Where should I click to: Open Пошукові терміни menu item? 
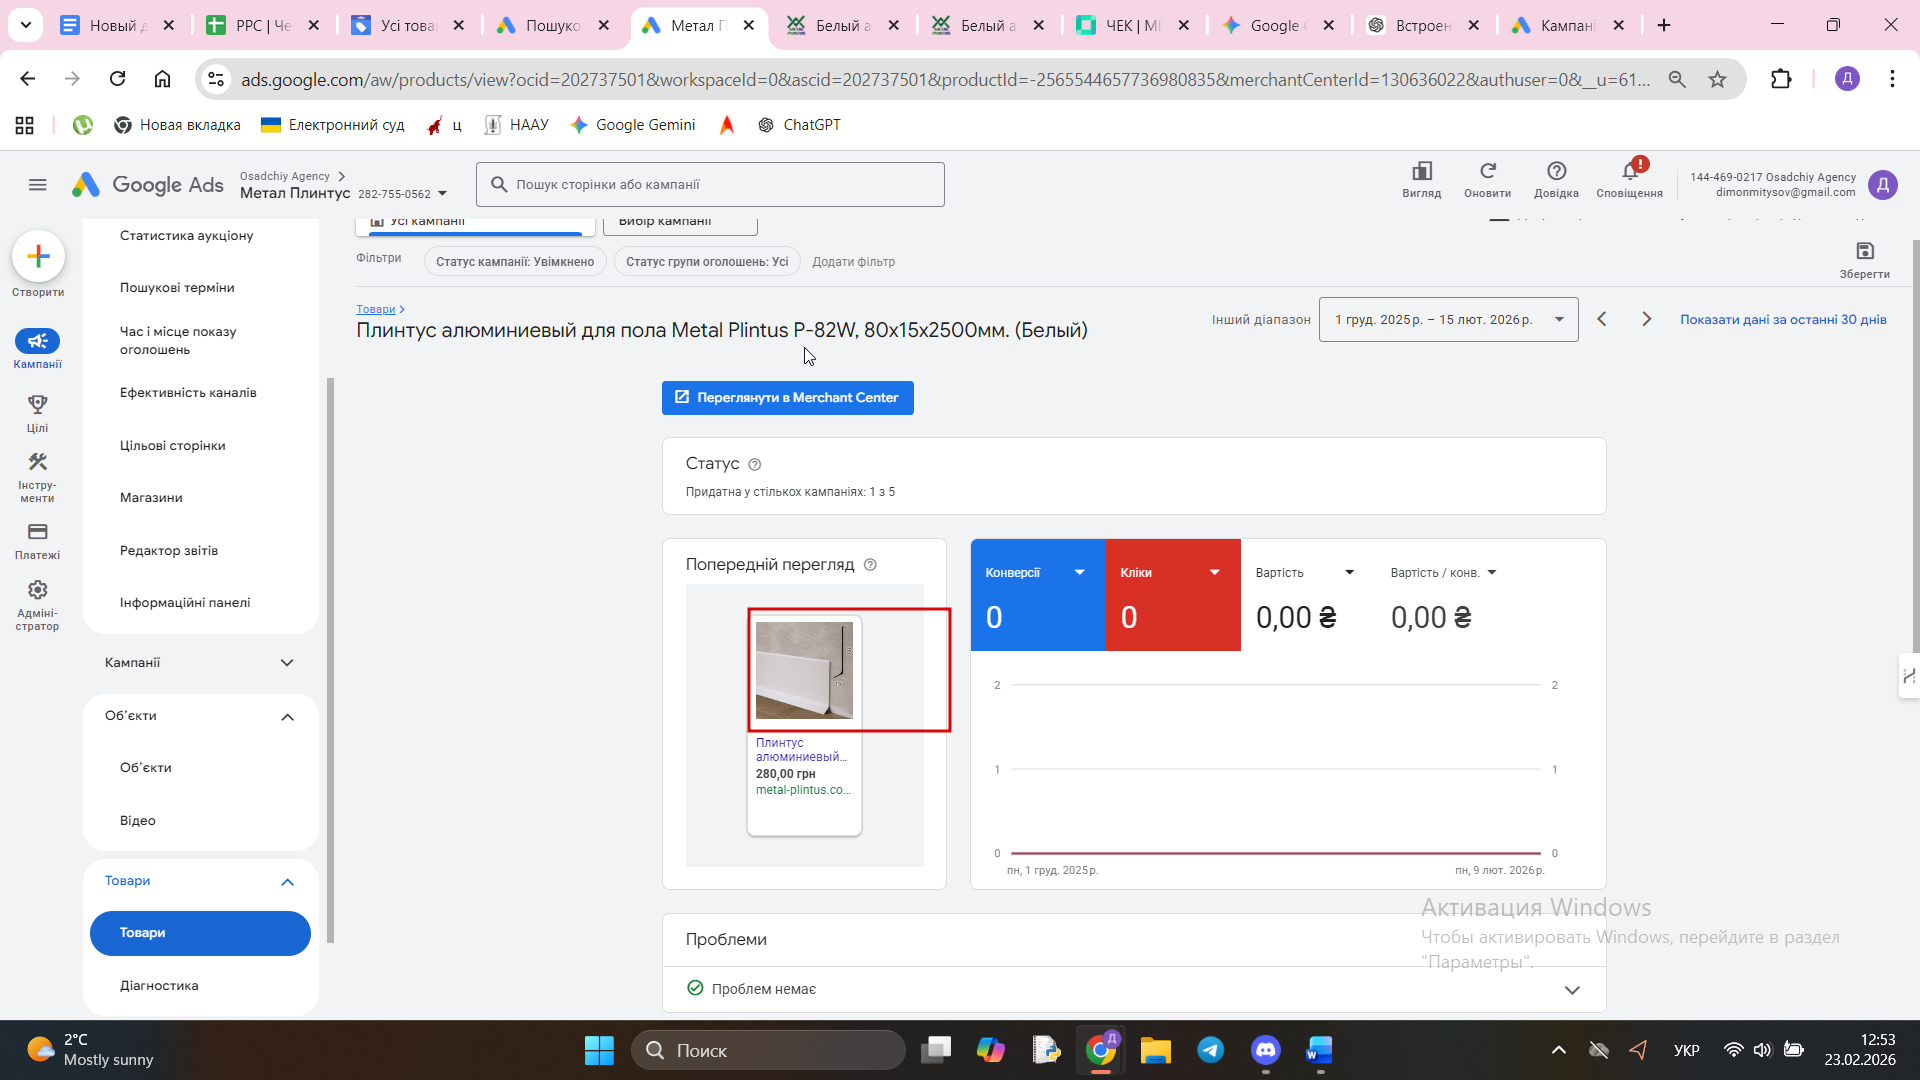coord(177,288)
